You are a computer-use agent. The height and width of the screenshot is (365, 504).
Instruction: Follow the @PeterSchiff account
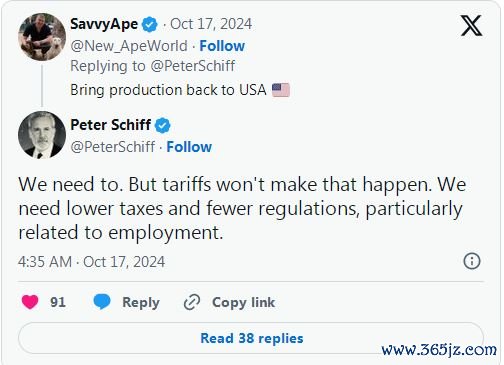point(189,147)
